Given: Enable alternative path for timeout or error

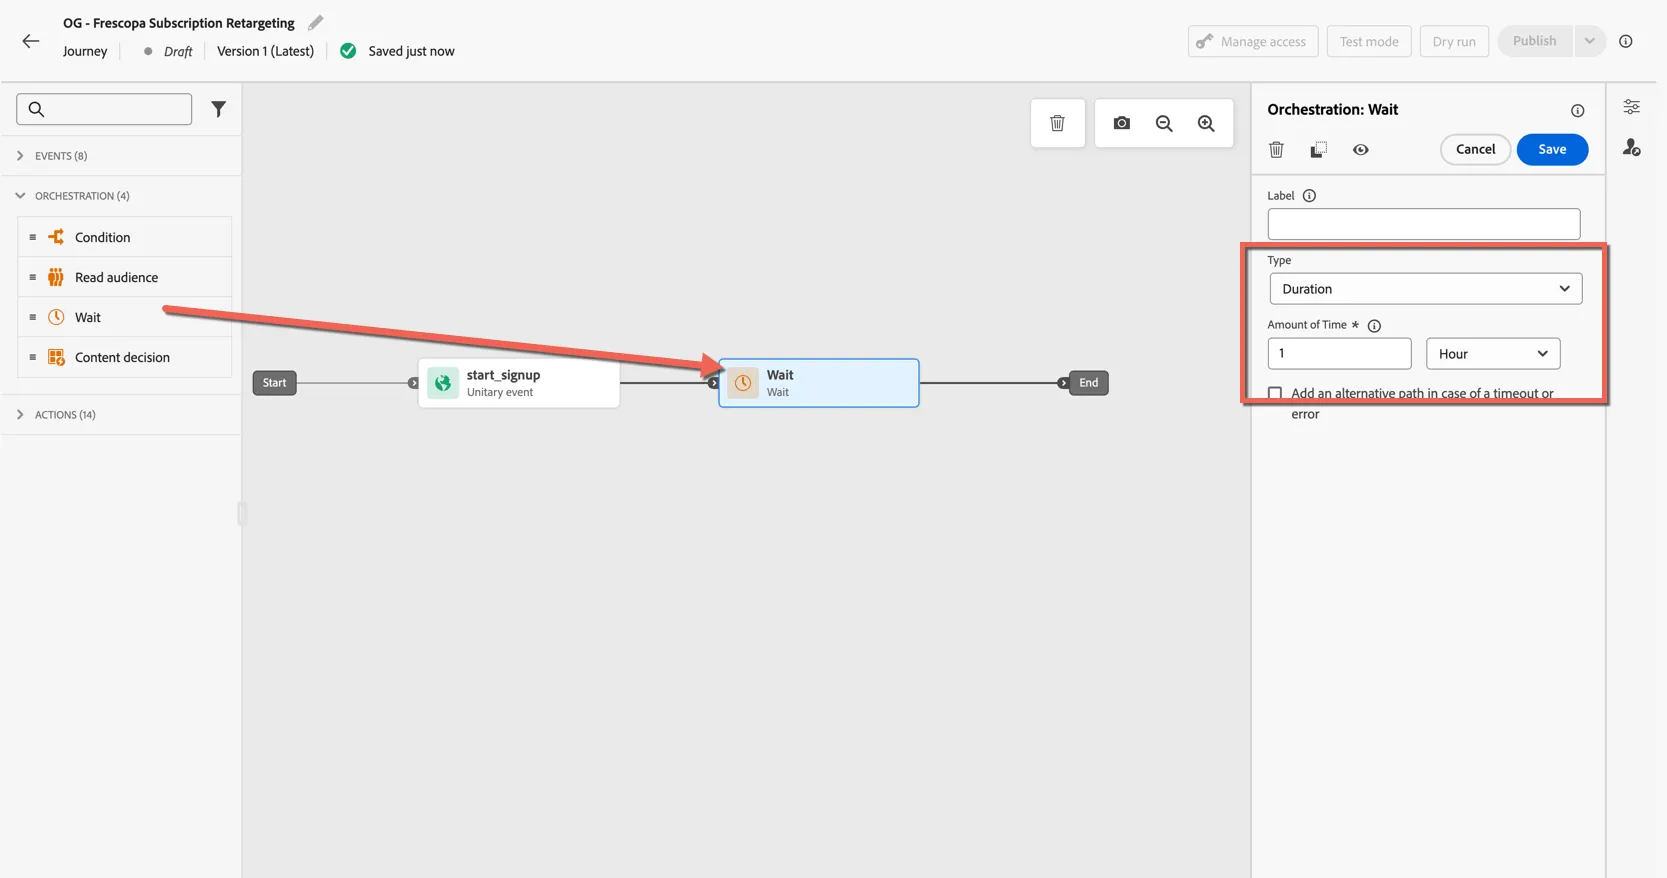Looking at the screenshot, I should pyautogui.click(x=1275, y=393).
